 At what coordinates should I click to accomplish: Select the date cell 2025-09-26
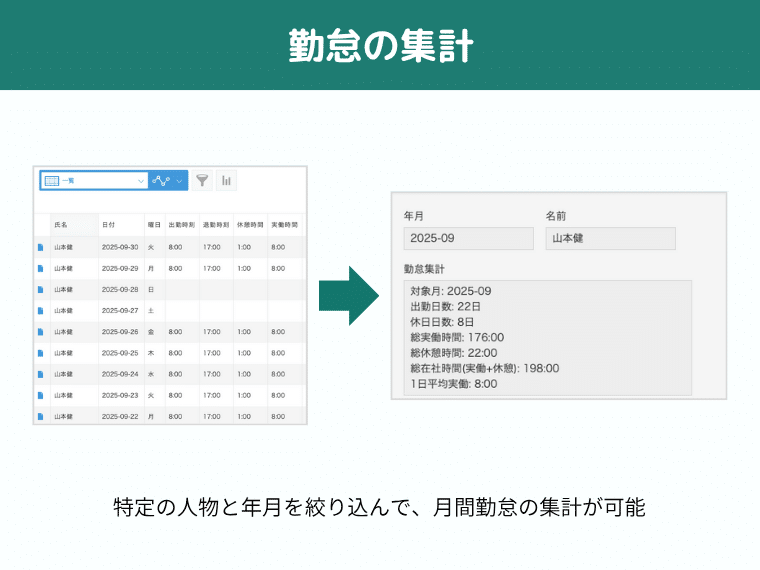[x=120, y=332]
